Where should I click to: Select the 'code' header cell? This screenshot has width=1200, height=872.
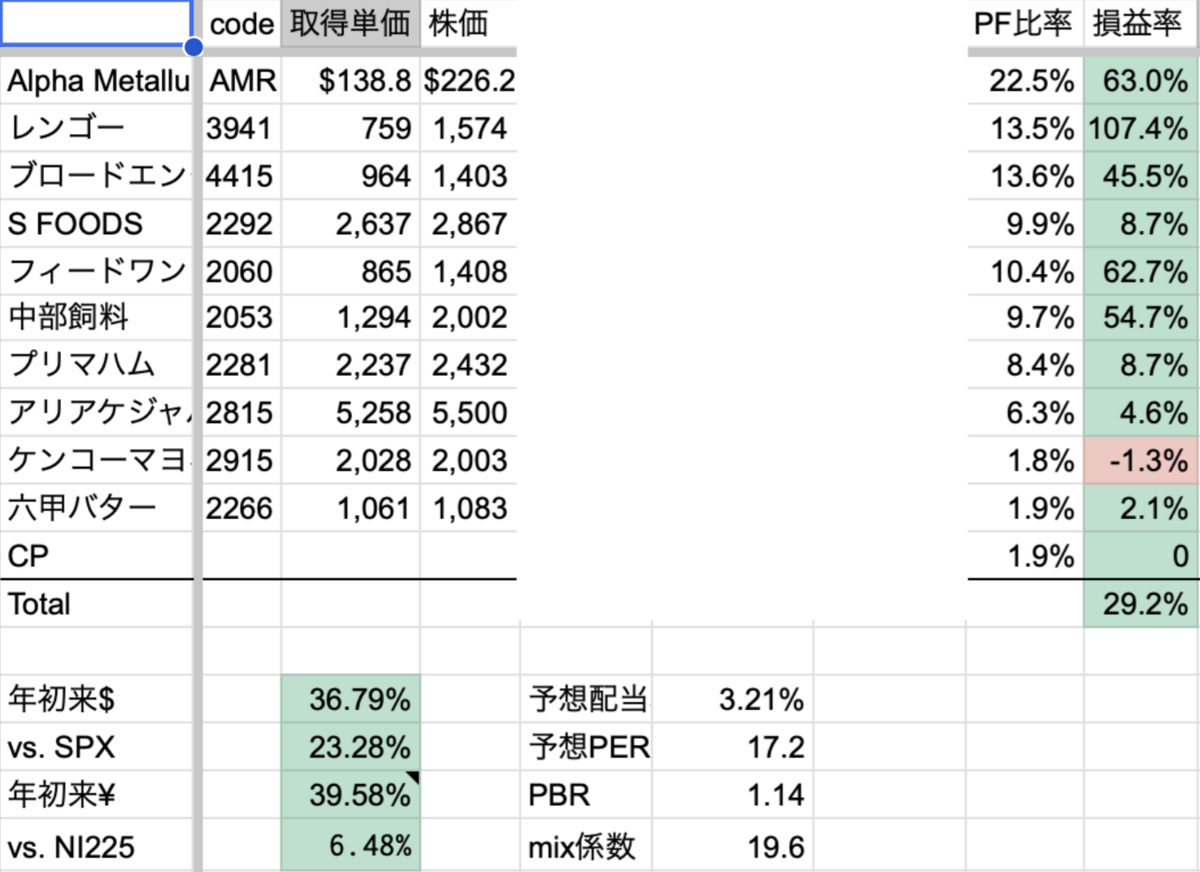tap(242, 24)
